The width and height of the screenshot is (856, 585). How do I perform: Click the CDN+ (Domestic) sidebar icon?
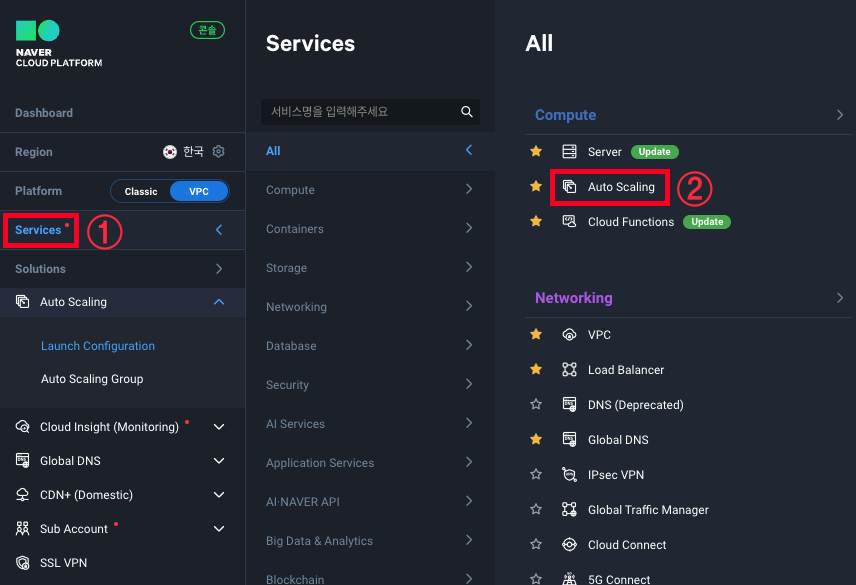point(22,494)
